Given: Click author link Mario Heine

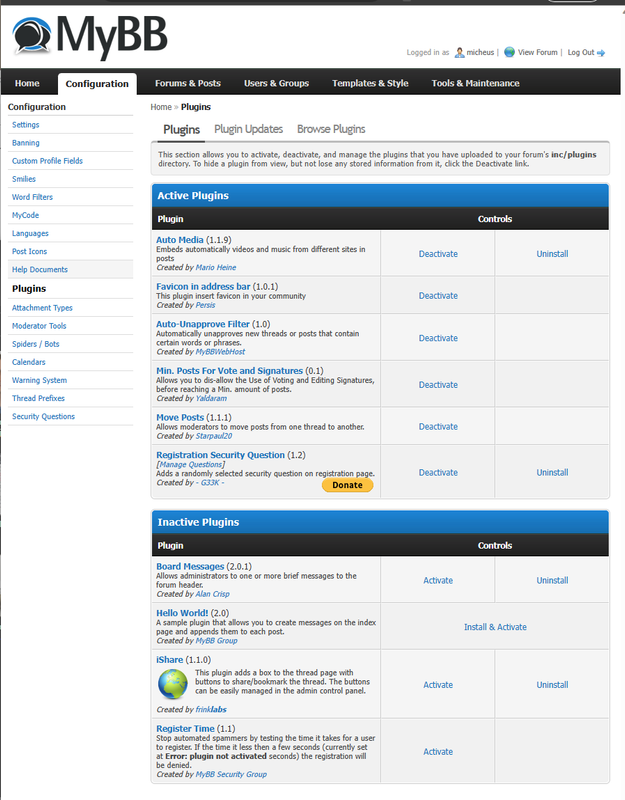Looking at the screenshot, I should [216, 267].
